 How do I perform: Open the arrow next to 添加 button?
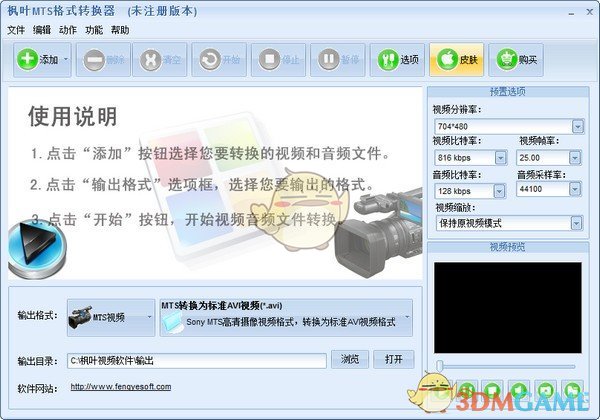(66, 60)
